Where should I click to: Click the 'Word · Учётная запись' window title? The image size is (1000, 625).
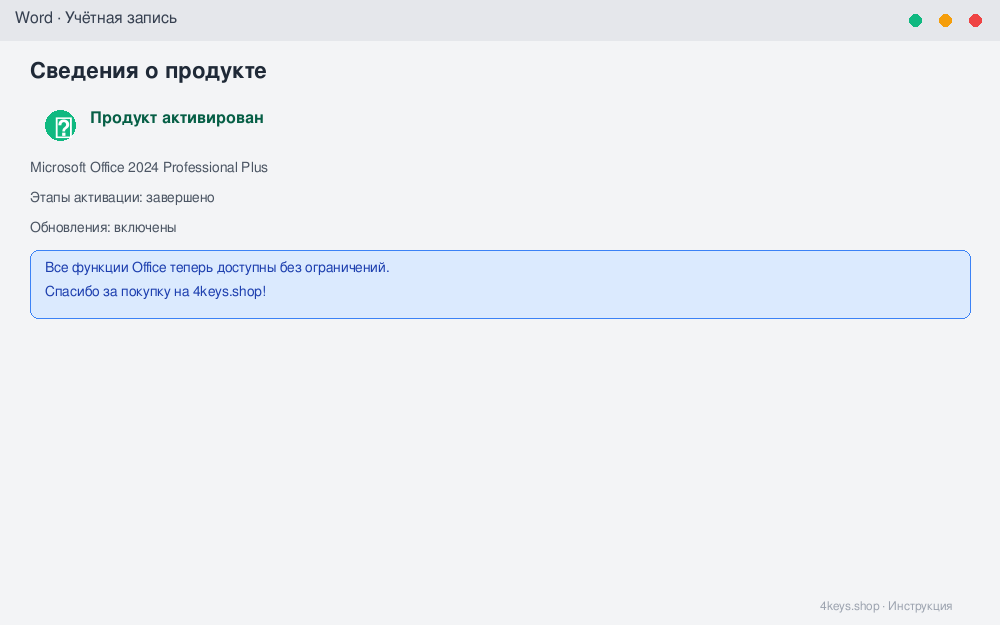pos(96,18)
